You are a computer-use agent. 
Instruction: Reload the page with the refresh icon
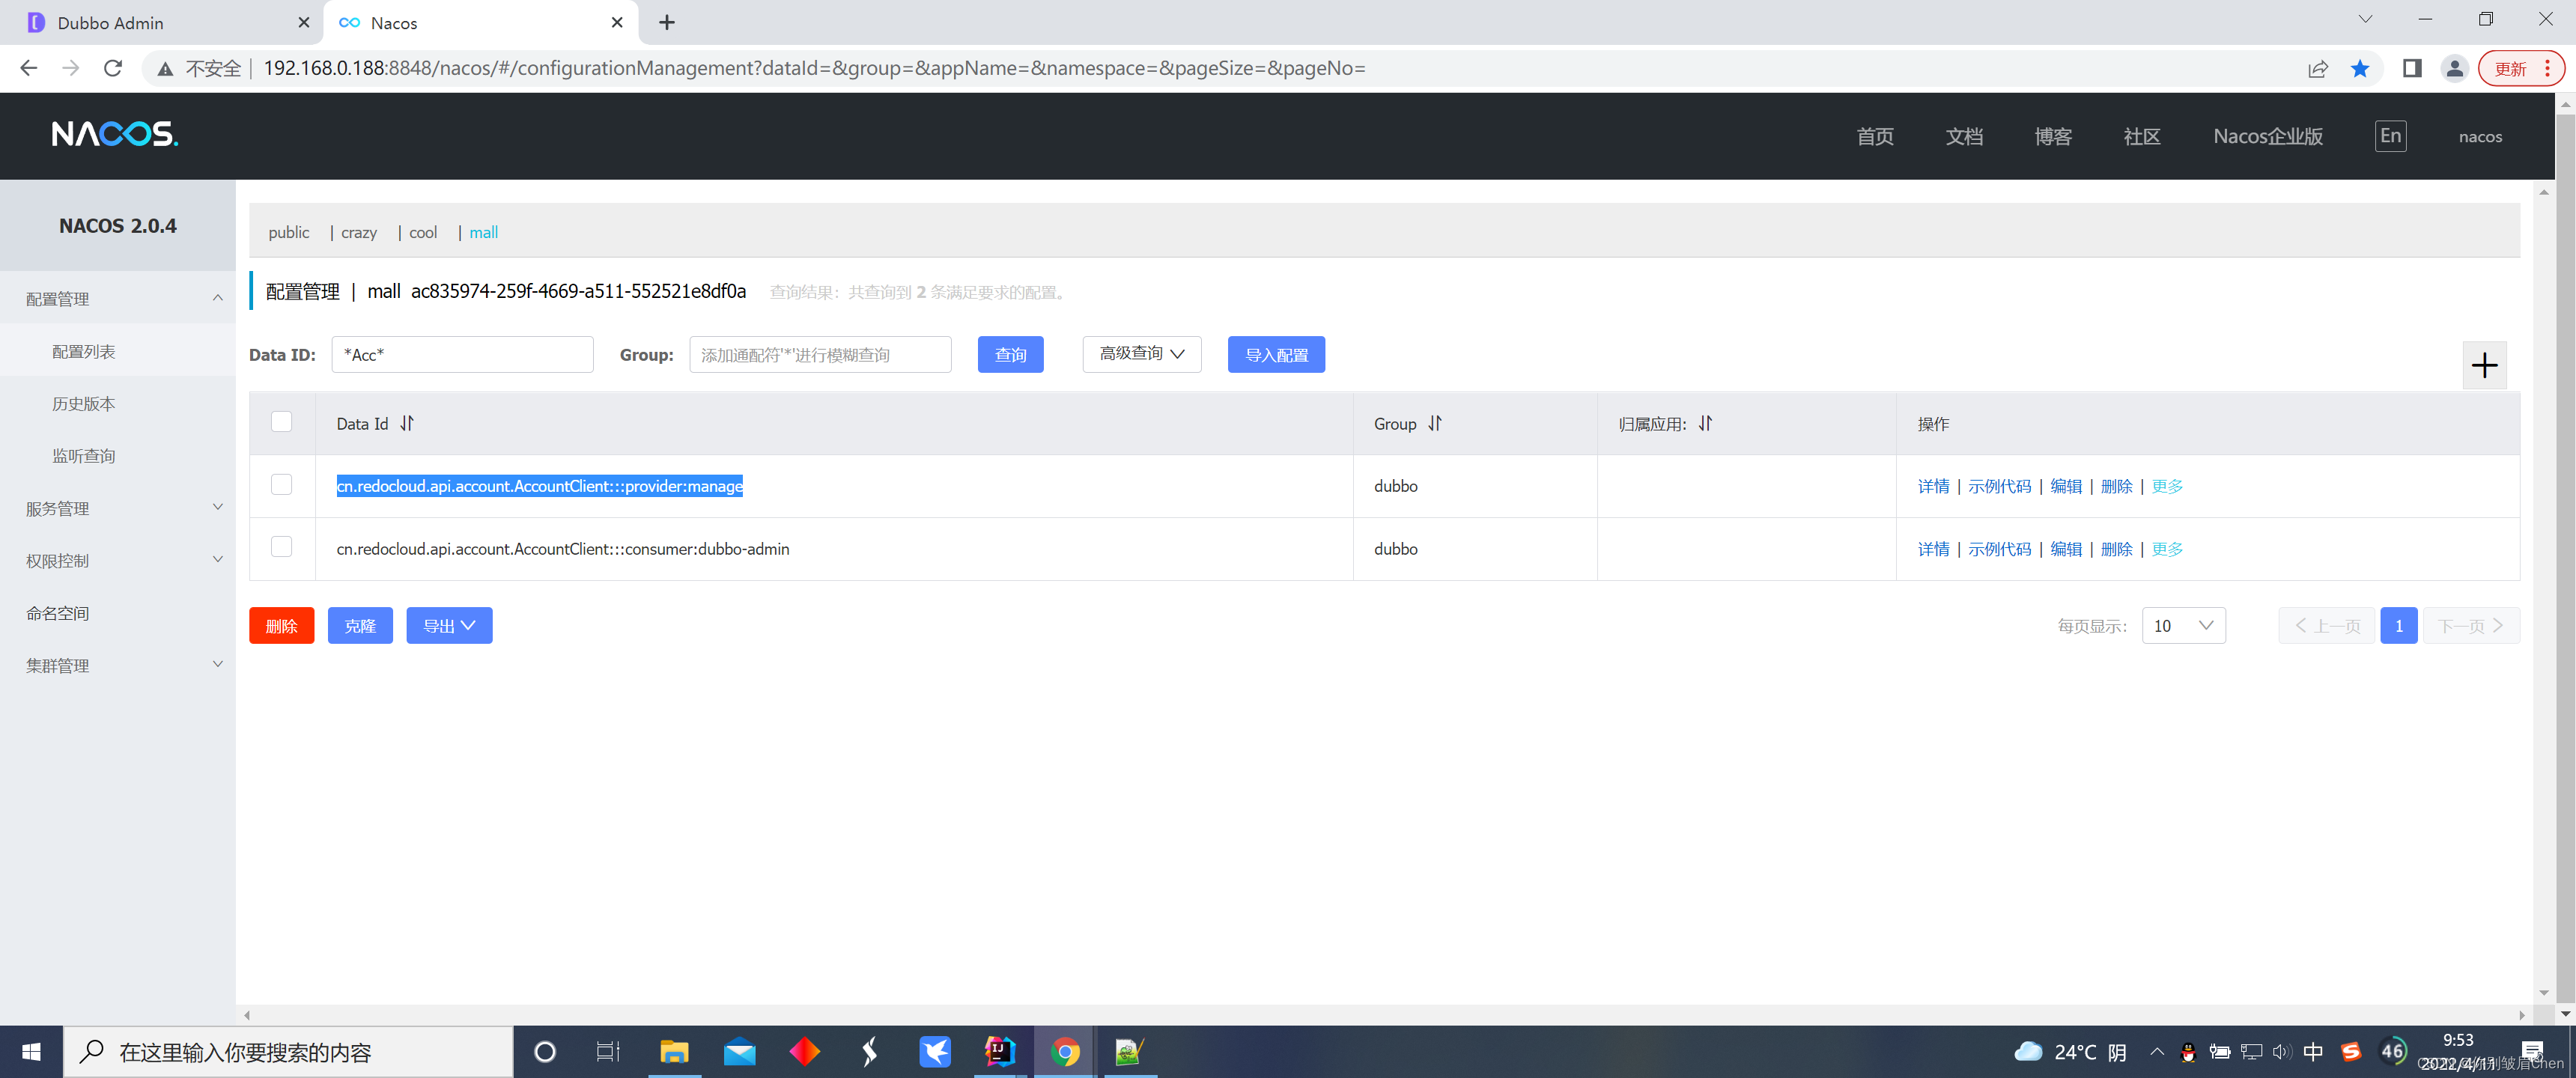(113, 68)
